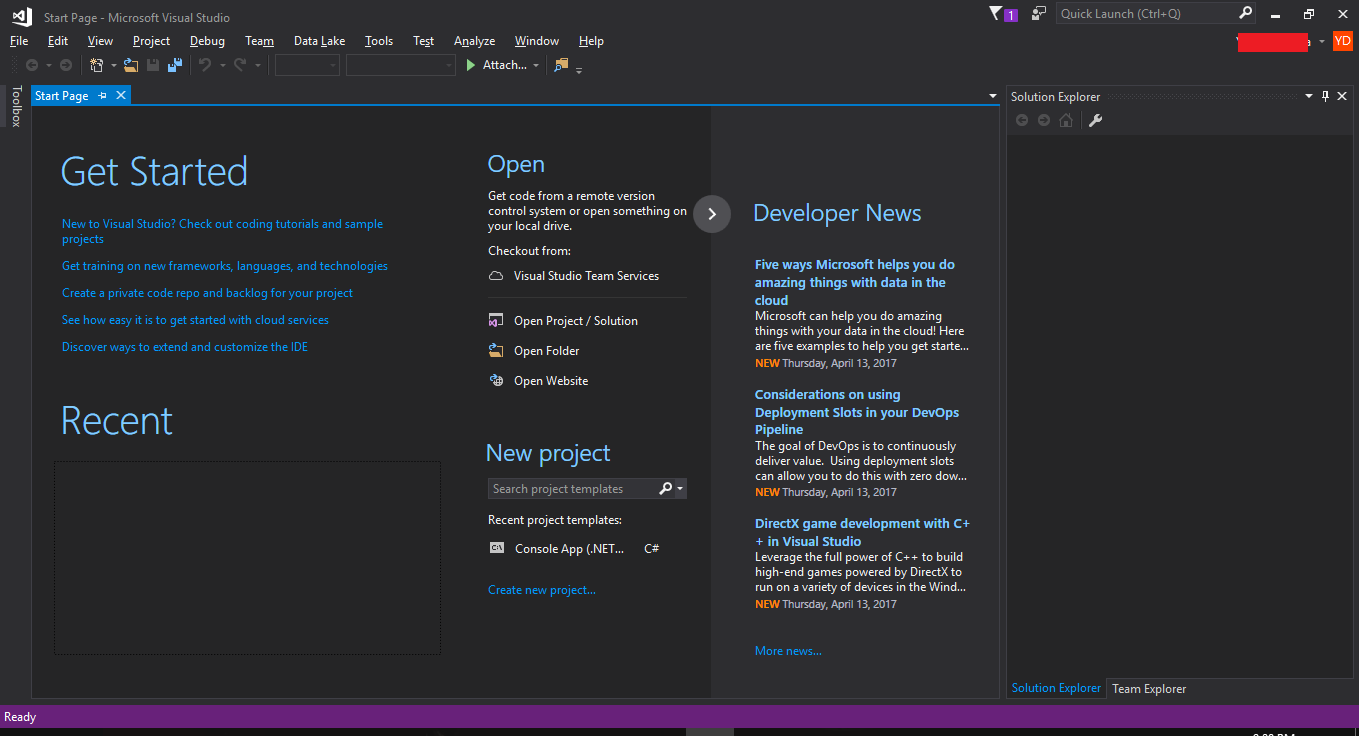
Task: Open 'Five ways Microsoft helps you' news article
Action: pos(854,282)
